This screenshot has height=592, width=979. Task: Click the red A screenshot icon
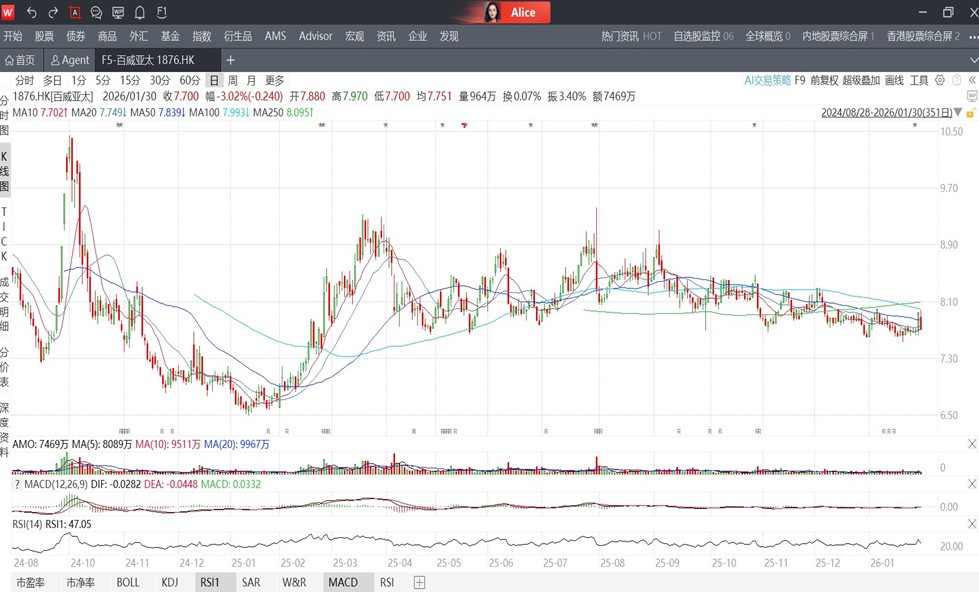pyautogui.click(x=76, y=12)
